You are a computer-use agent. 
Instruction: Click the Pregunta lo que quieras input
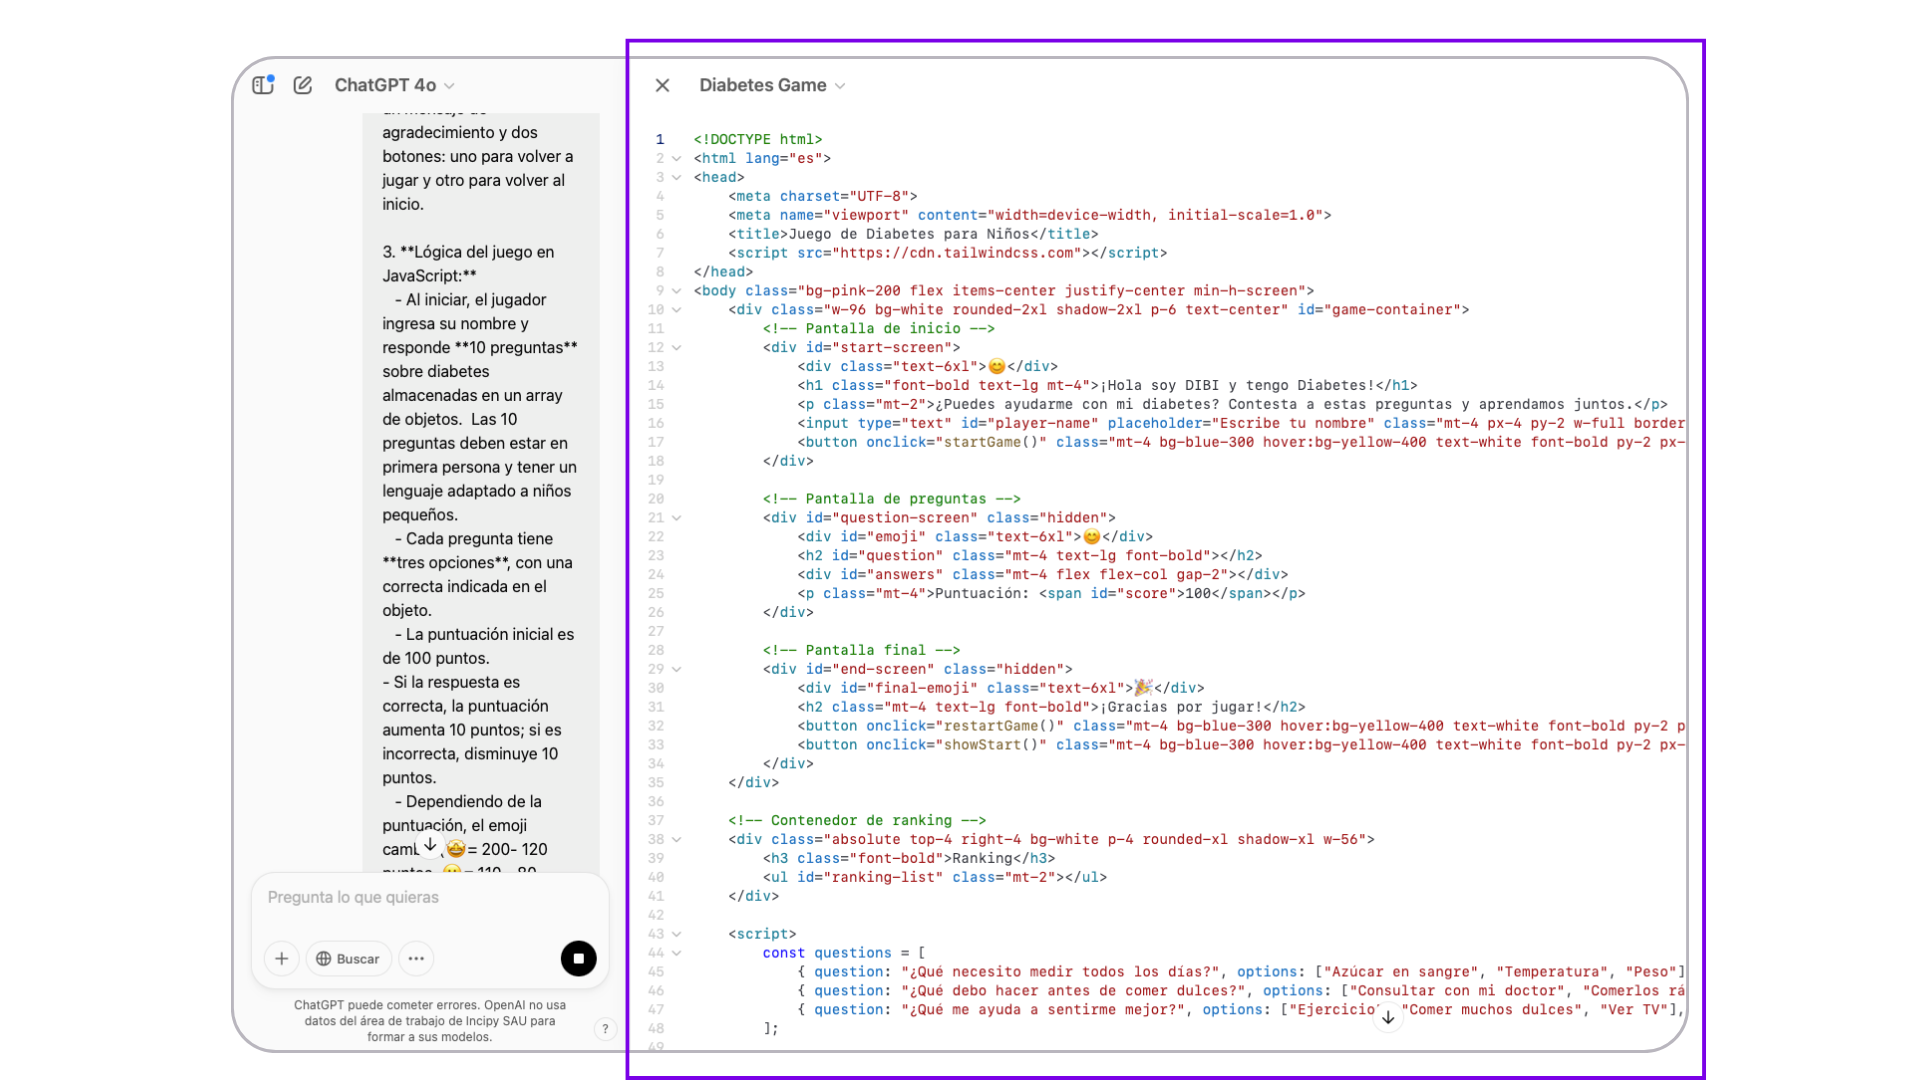click(430, 897)
